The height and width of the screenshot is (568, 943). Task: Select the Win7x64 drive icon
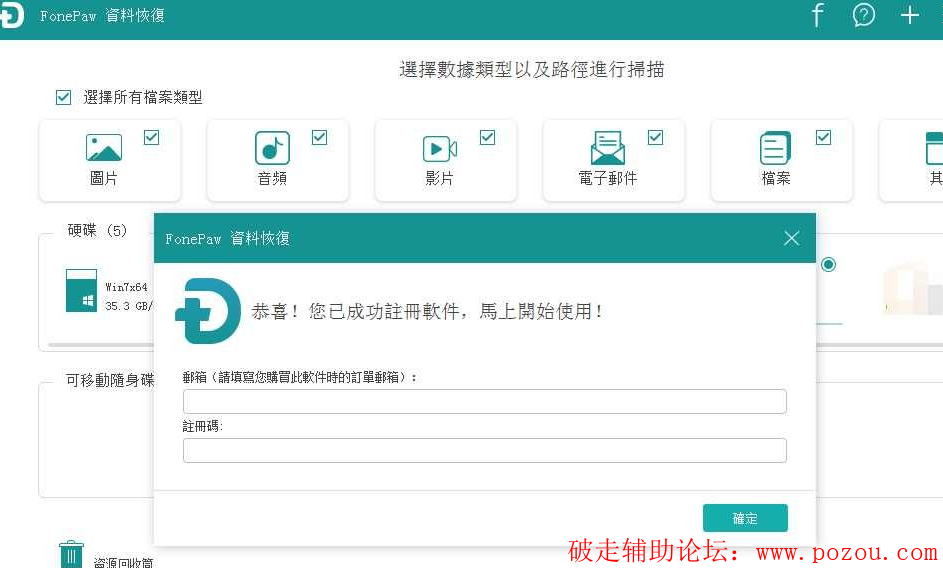pyautogui.click(x=81, y=291)
